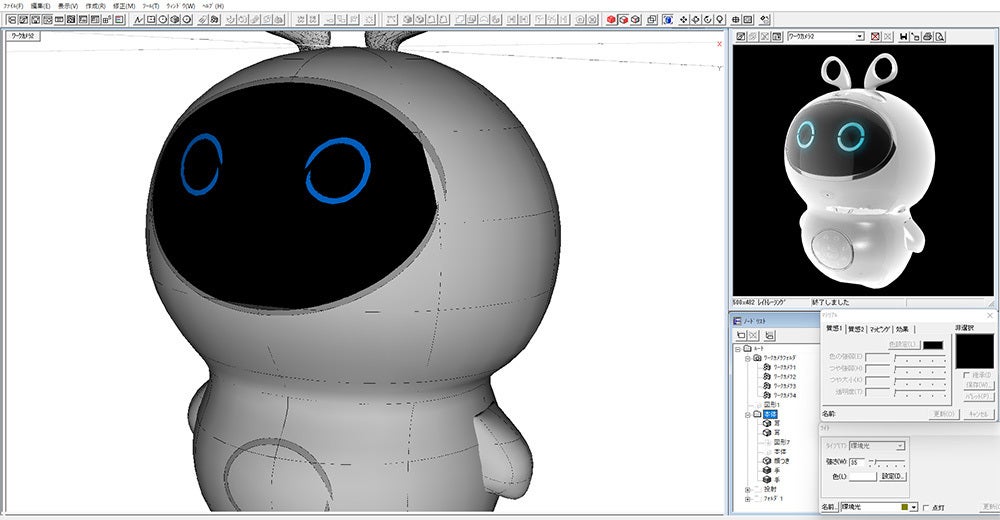The width and height of the screenshot is (1000, 520).
Task: Open the ワークカメラ2 camera dropdown
Action: point(859,37)
